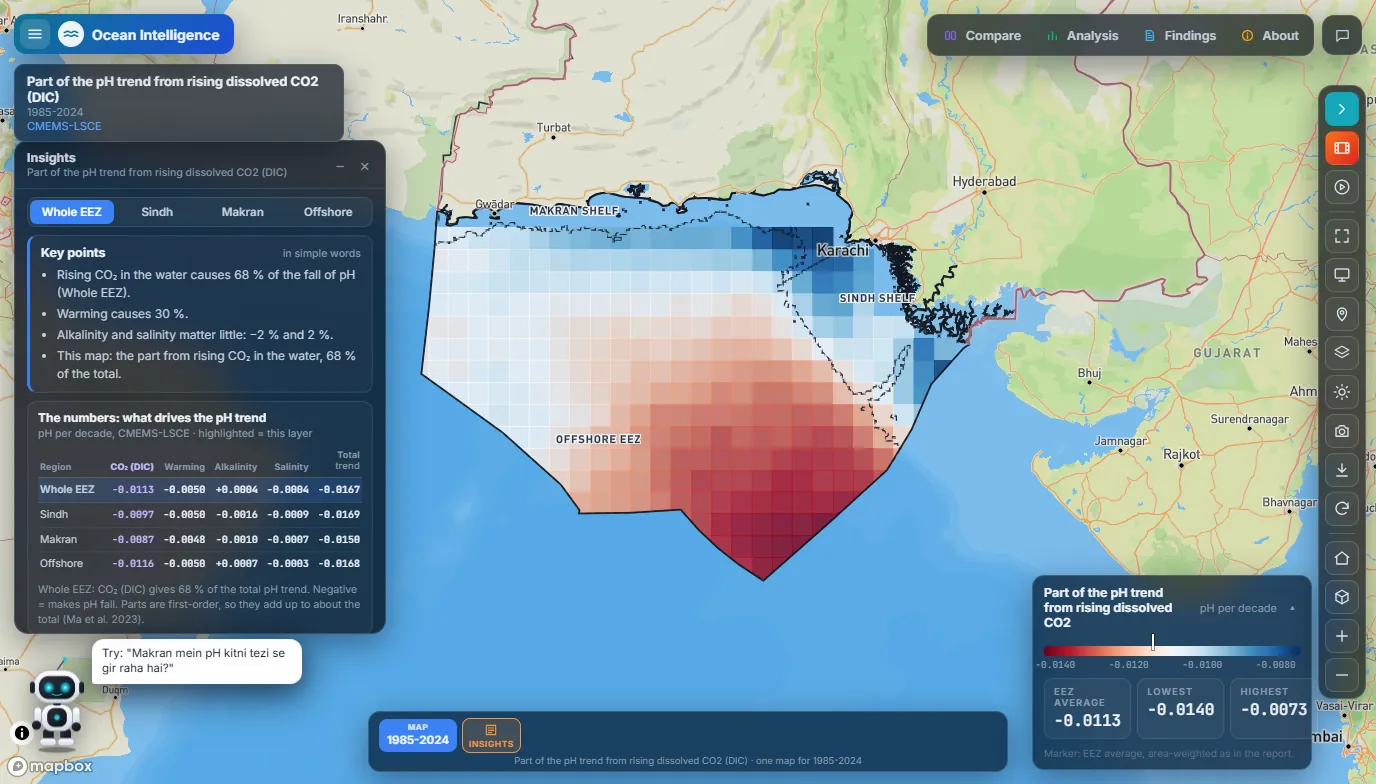Click the legend color scale bar
The width and height of the screenshot is (1376, 784).
pyautogui.click(x=1172, y=650)
